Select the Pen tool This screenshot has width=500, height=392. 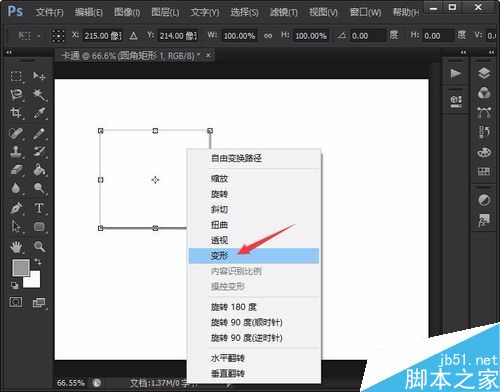[x=16, y=208]
